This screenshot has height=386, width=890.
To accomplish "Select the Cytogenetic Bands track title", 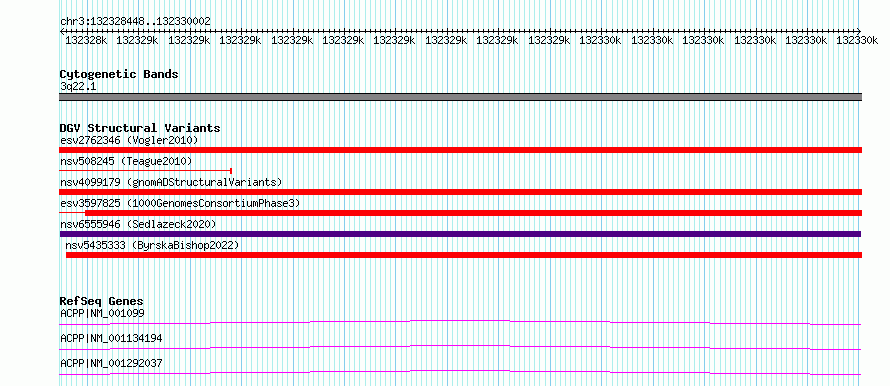I will (x=119, y=74).
